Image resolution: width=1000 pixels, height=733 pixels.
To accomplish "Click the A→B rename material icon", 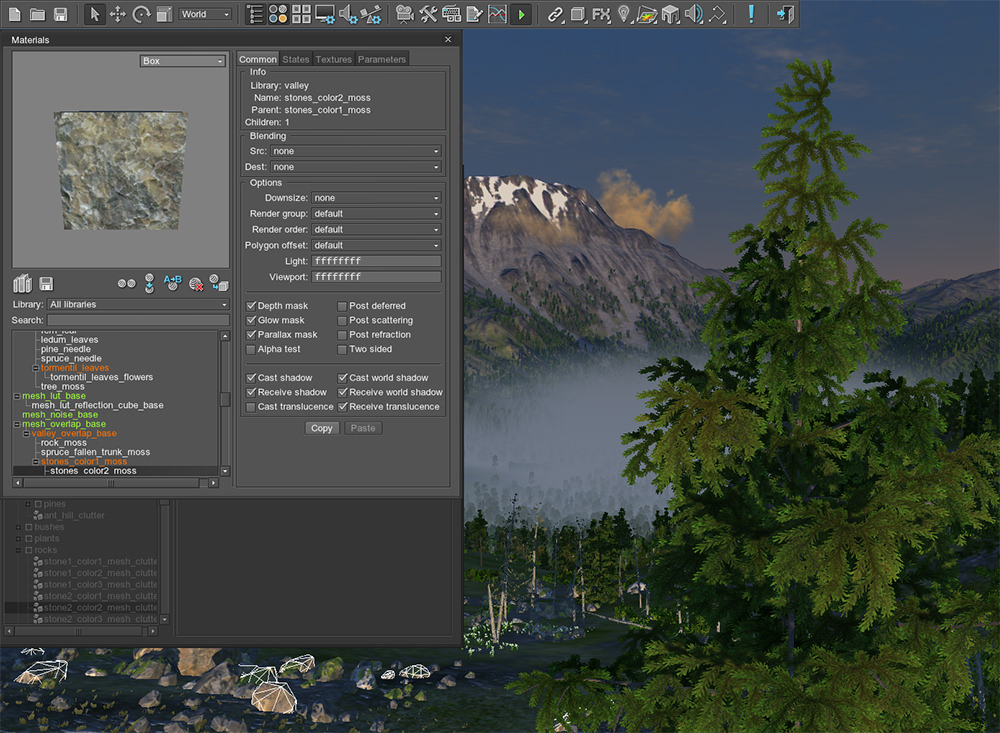I will (x=172, y=283).
